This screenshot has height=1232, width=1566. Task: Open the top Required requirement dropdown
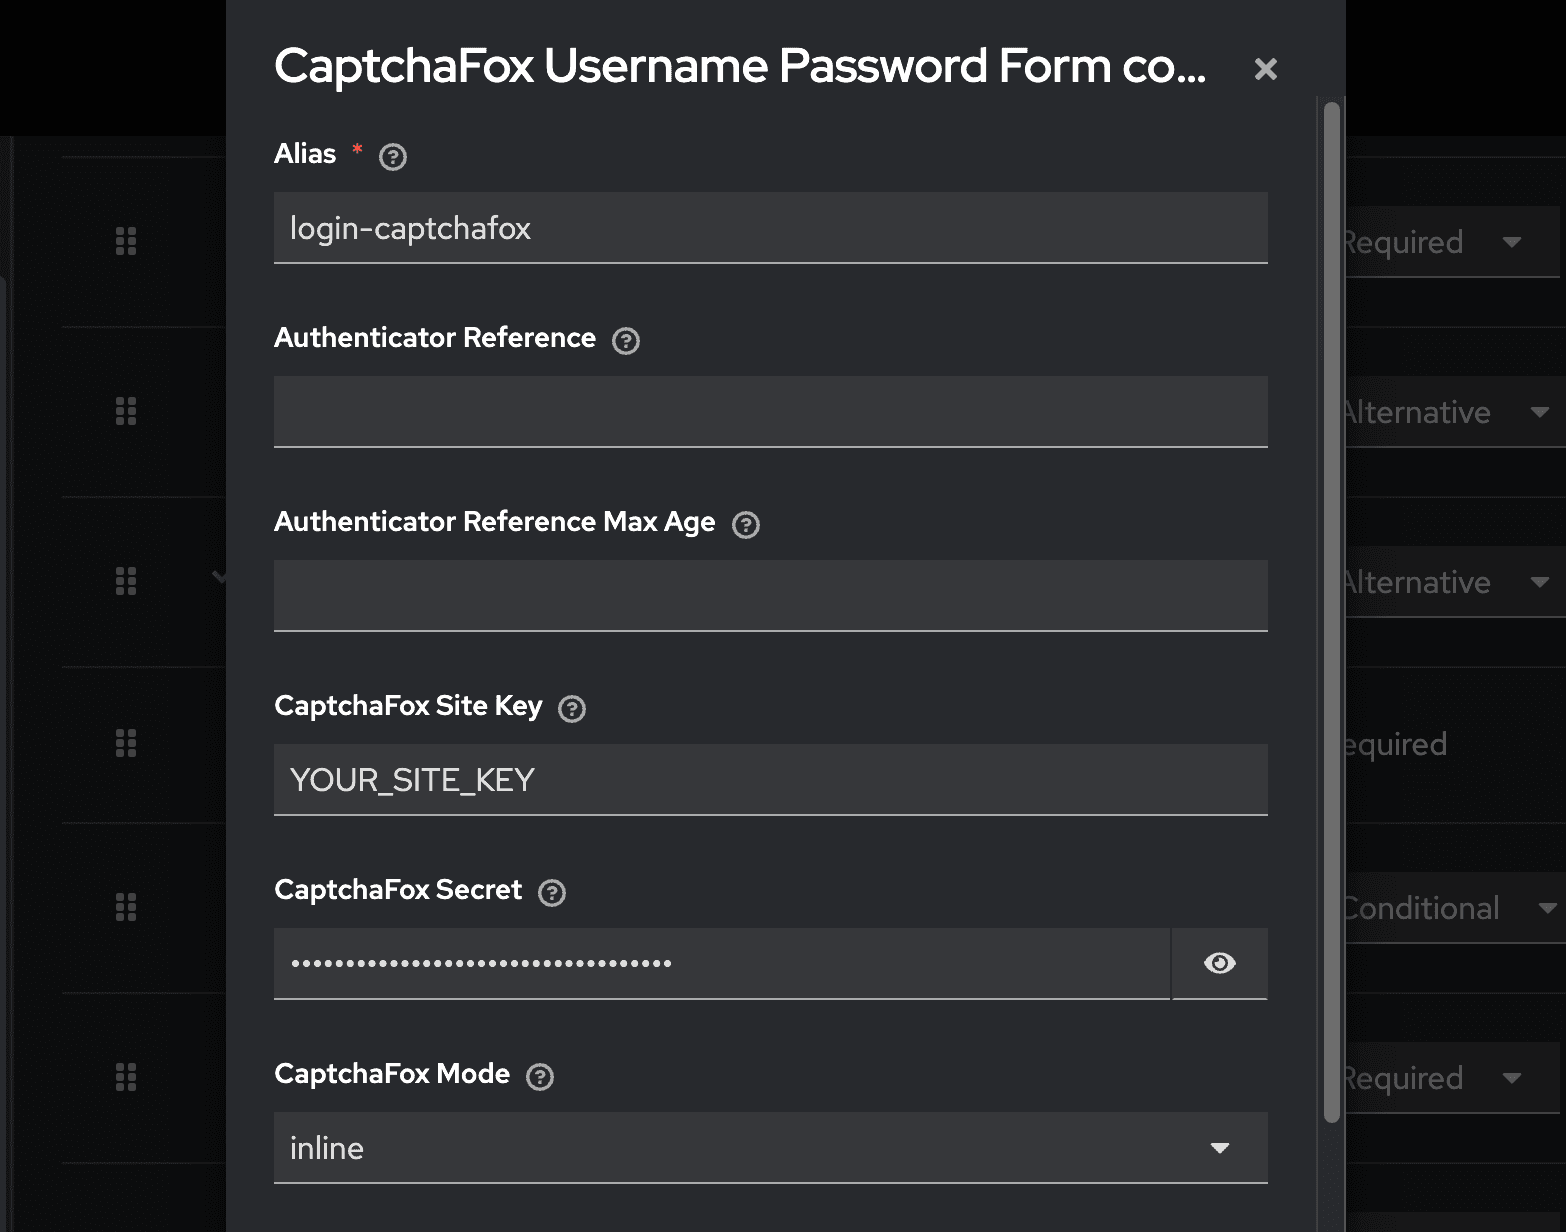pyautogui.click(x=1450, y=242)
